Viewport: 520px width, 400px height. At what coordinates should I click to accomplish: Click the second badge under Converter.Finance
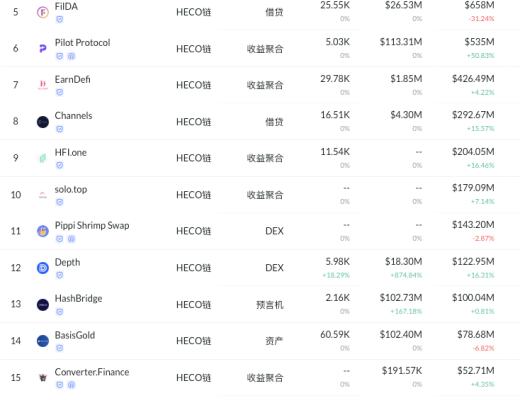(x=71, y=385)
